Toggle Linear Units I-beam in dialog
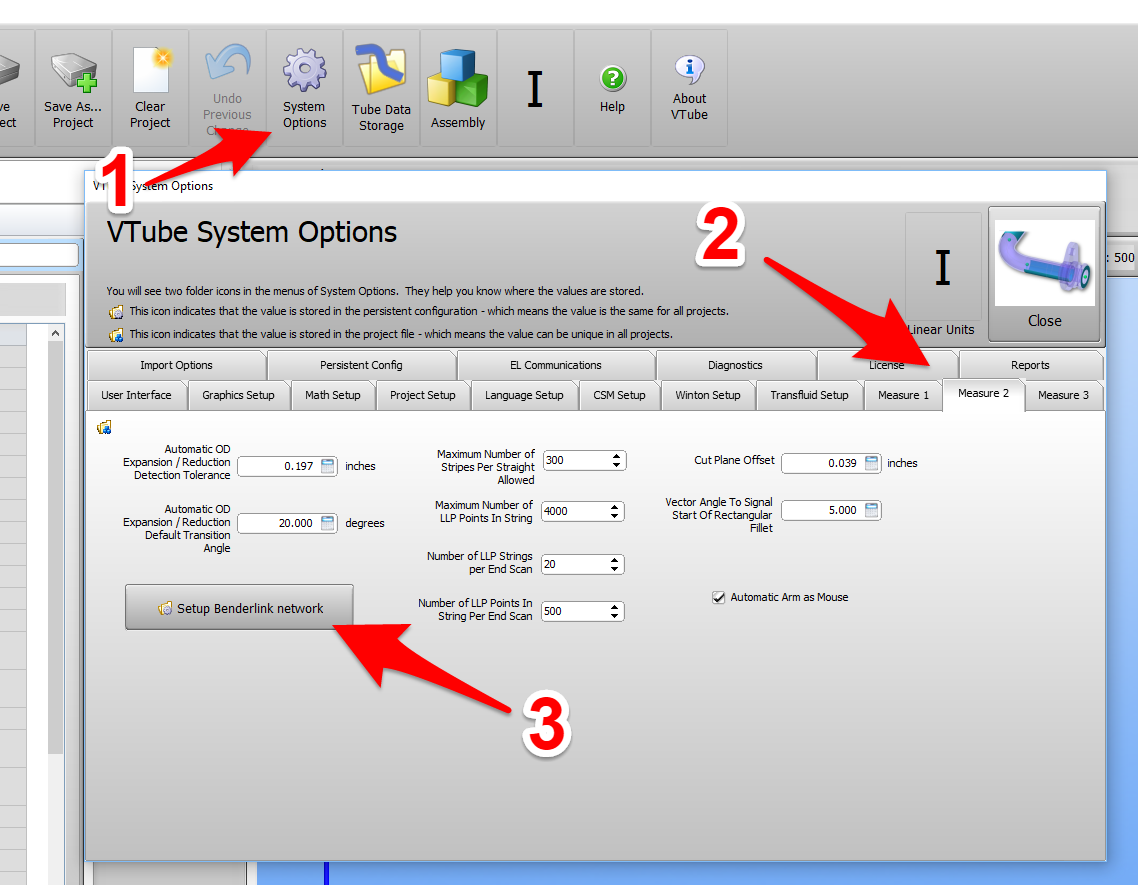The height and width of the screenshot is (885, 1138). tap(943, 267)
